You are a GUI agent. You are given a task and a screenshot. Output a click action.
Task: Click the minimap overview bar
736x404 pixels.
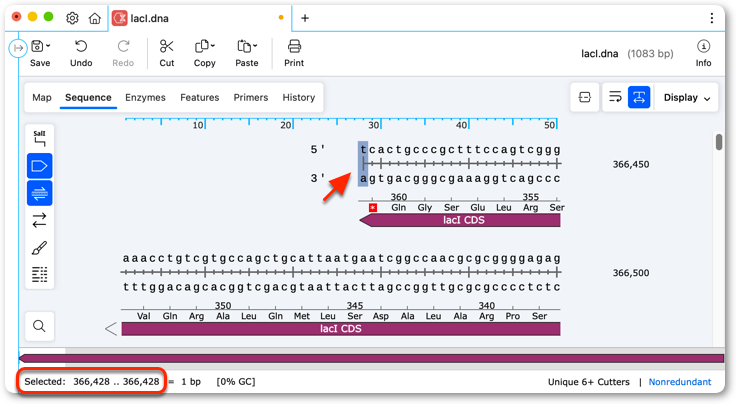tap(371, 358)
